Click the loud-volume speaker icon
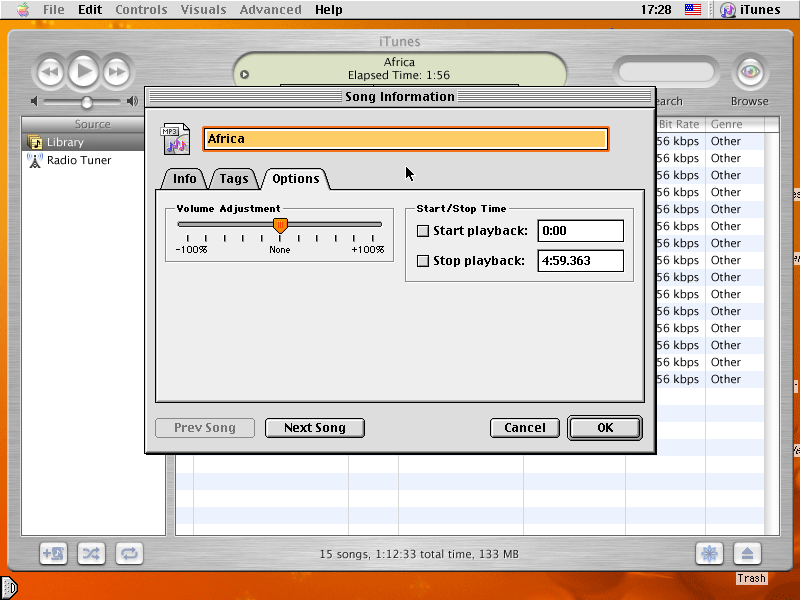This screenshot has width=800, height=600. tap(132, 101)
